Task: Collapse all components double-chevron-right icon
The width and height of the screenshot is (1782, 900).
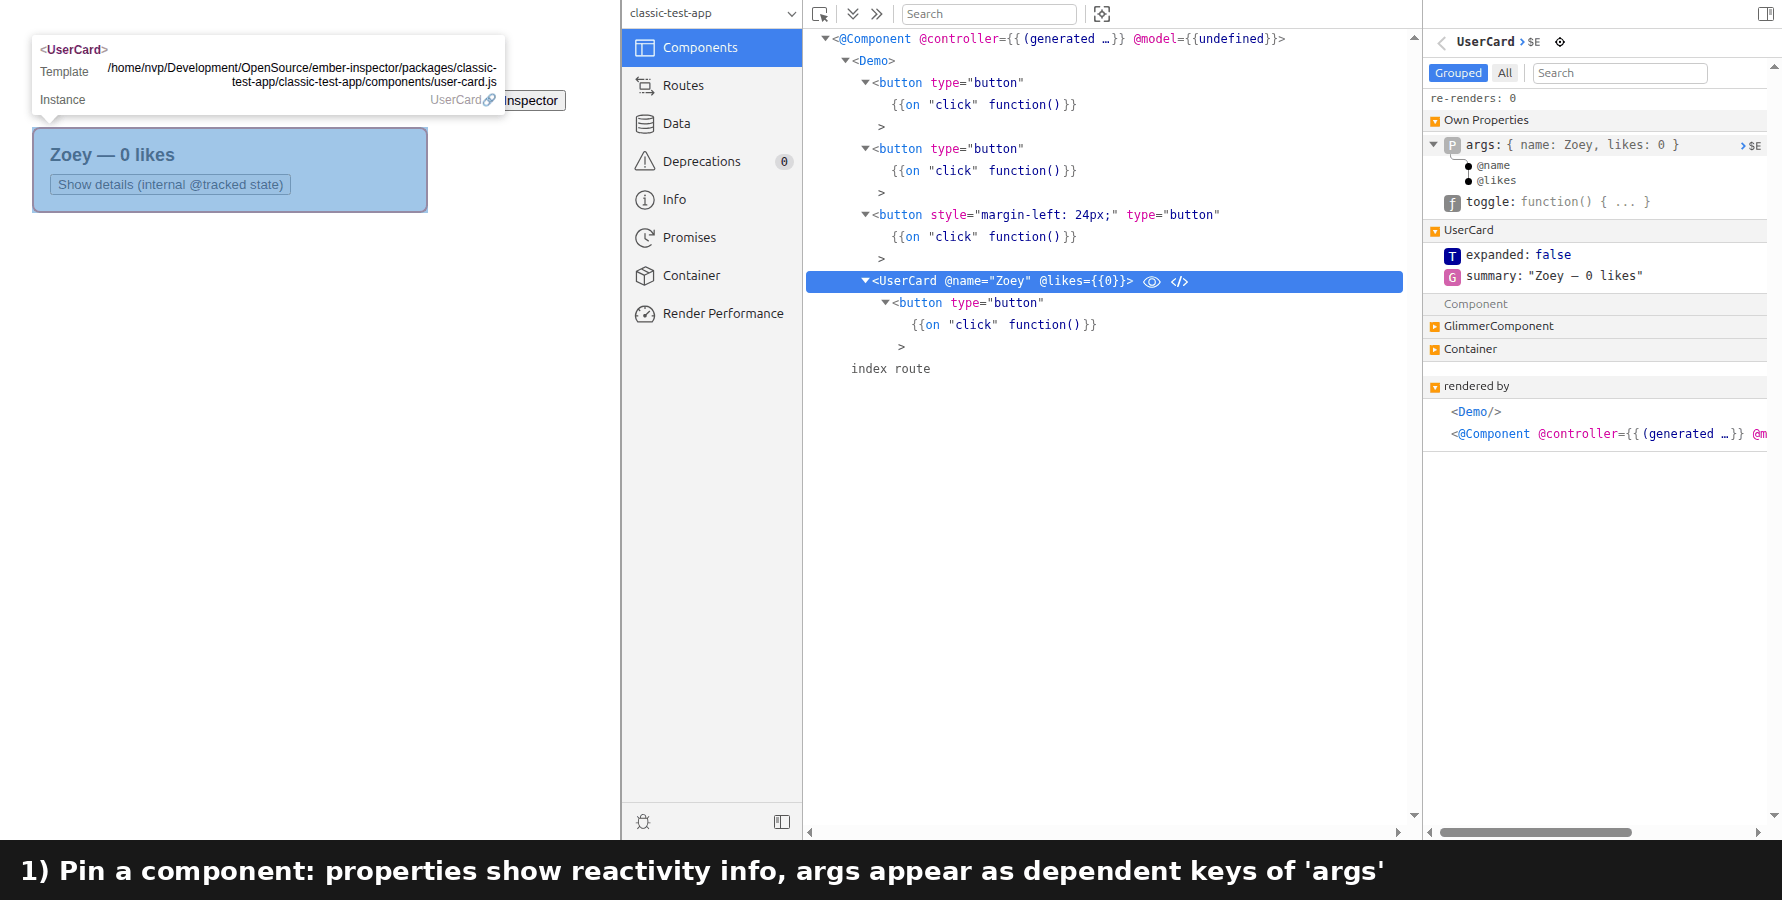Action: [x=877, y=14]
